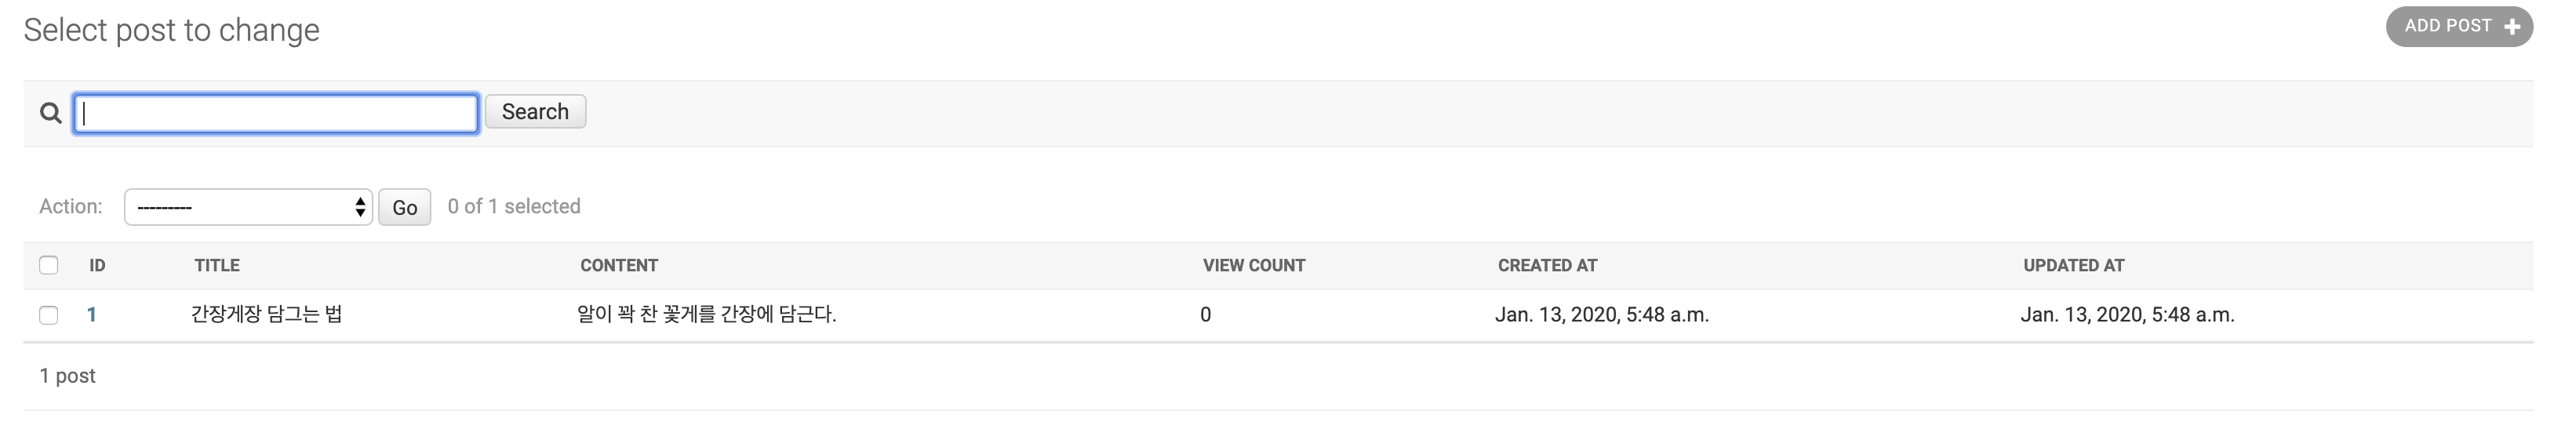2576x447 pixels.
Task: Check the box for post row 1
Action: coord(48,315)
